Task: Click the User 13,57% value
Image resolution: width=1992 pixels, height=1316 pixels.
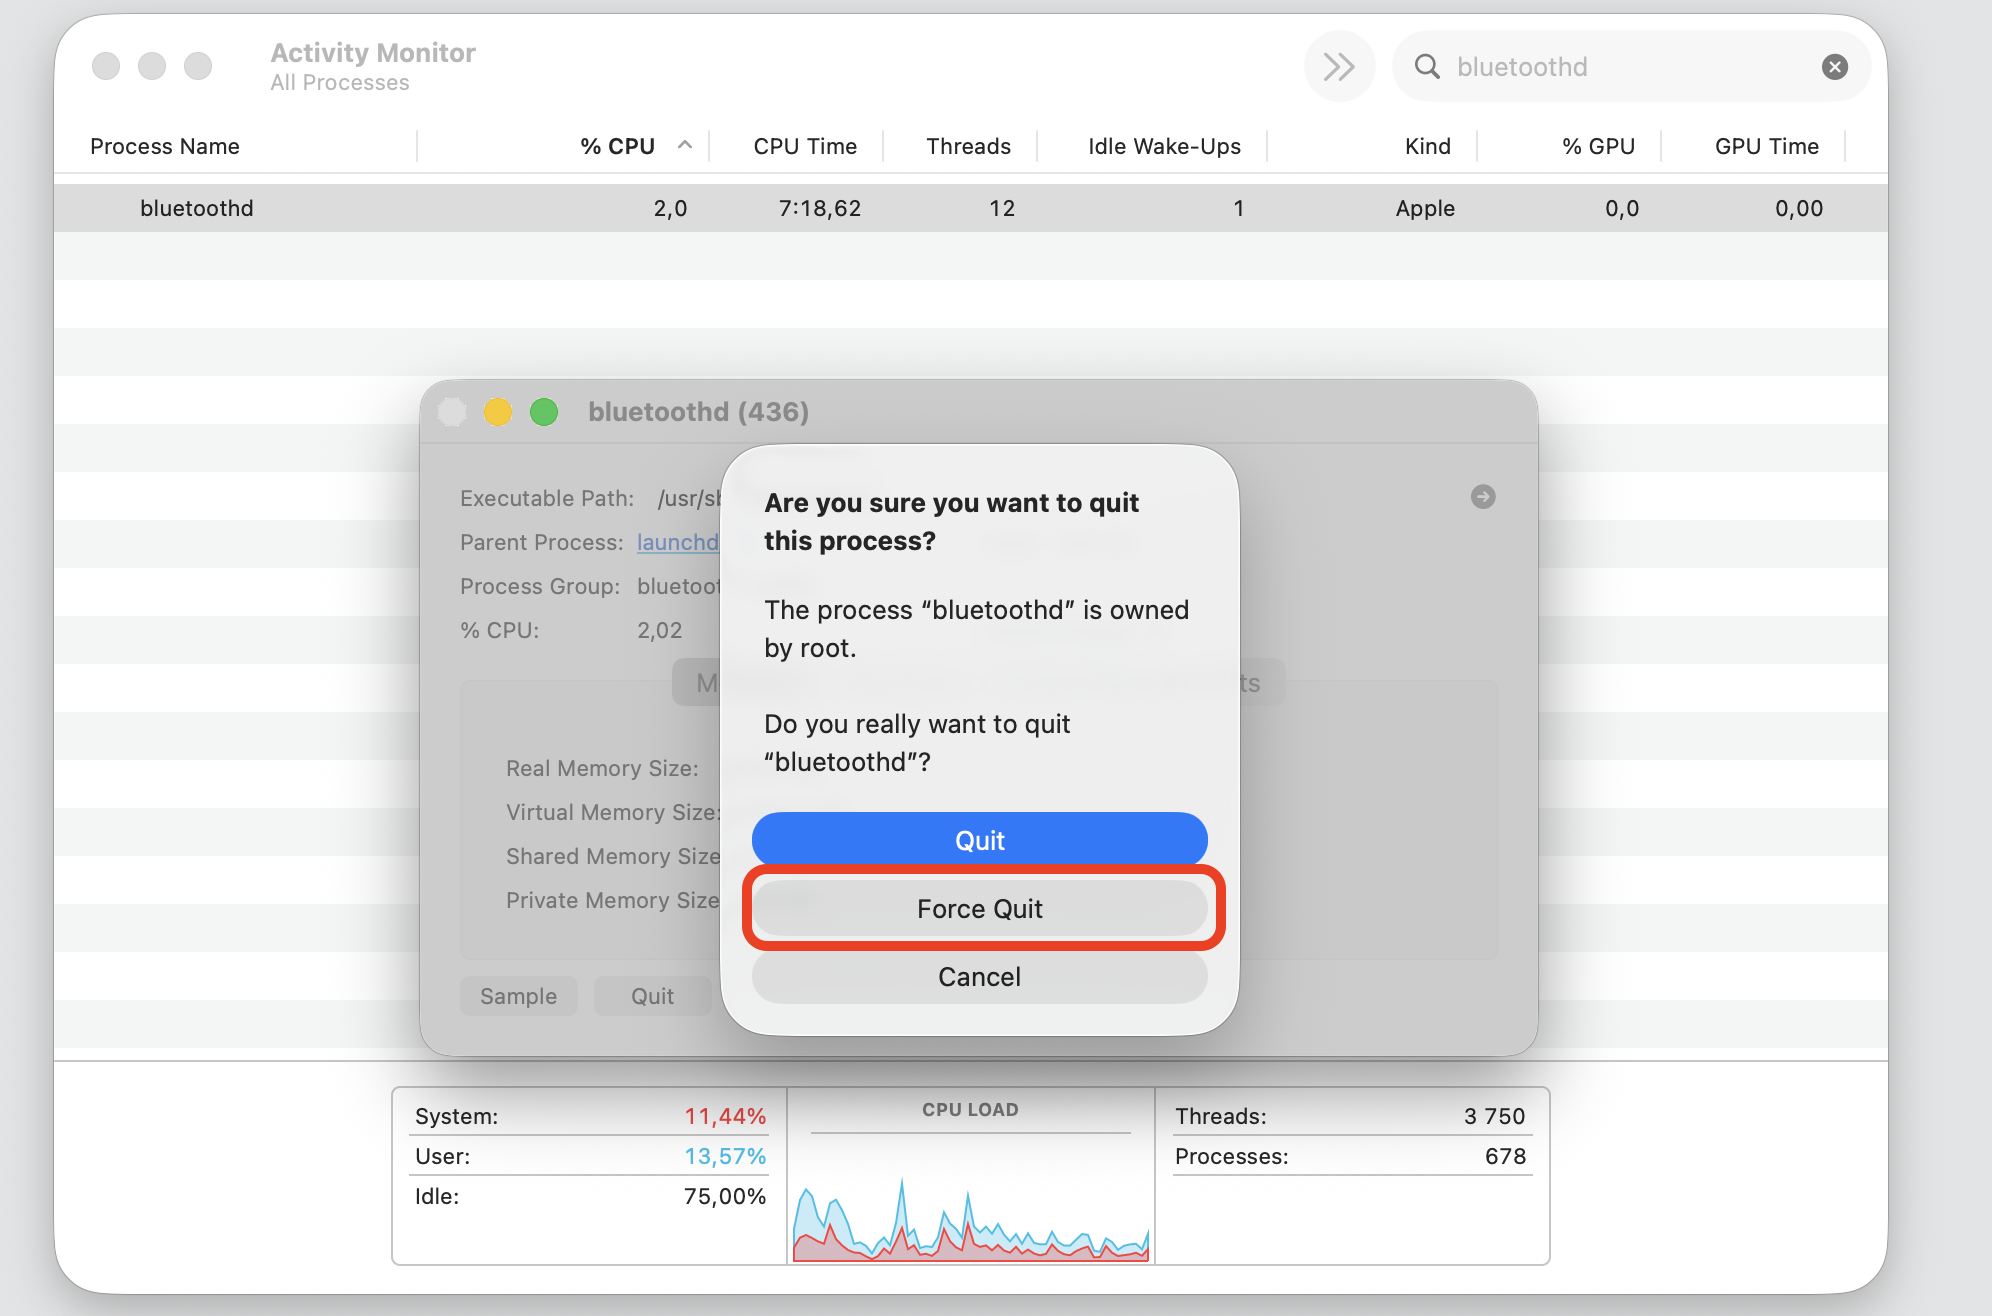Action: (725, 1156)
